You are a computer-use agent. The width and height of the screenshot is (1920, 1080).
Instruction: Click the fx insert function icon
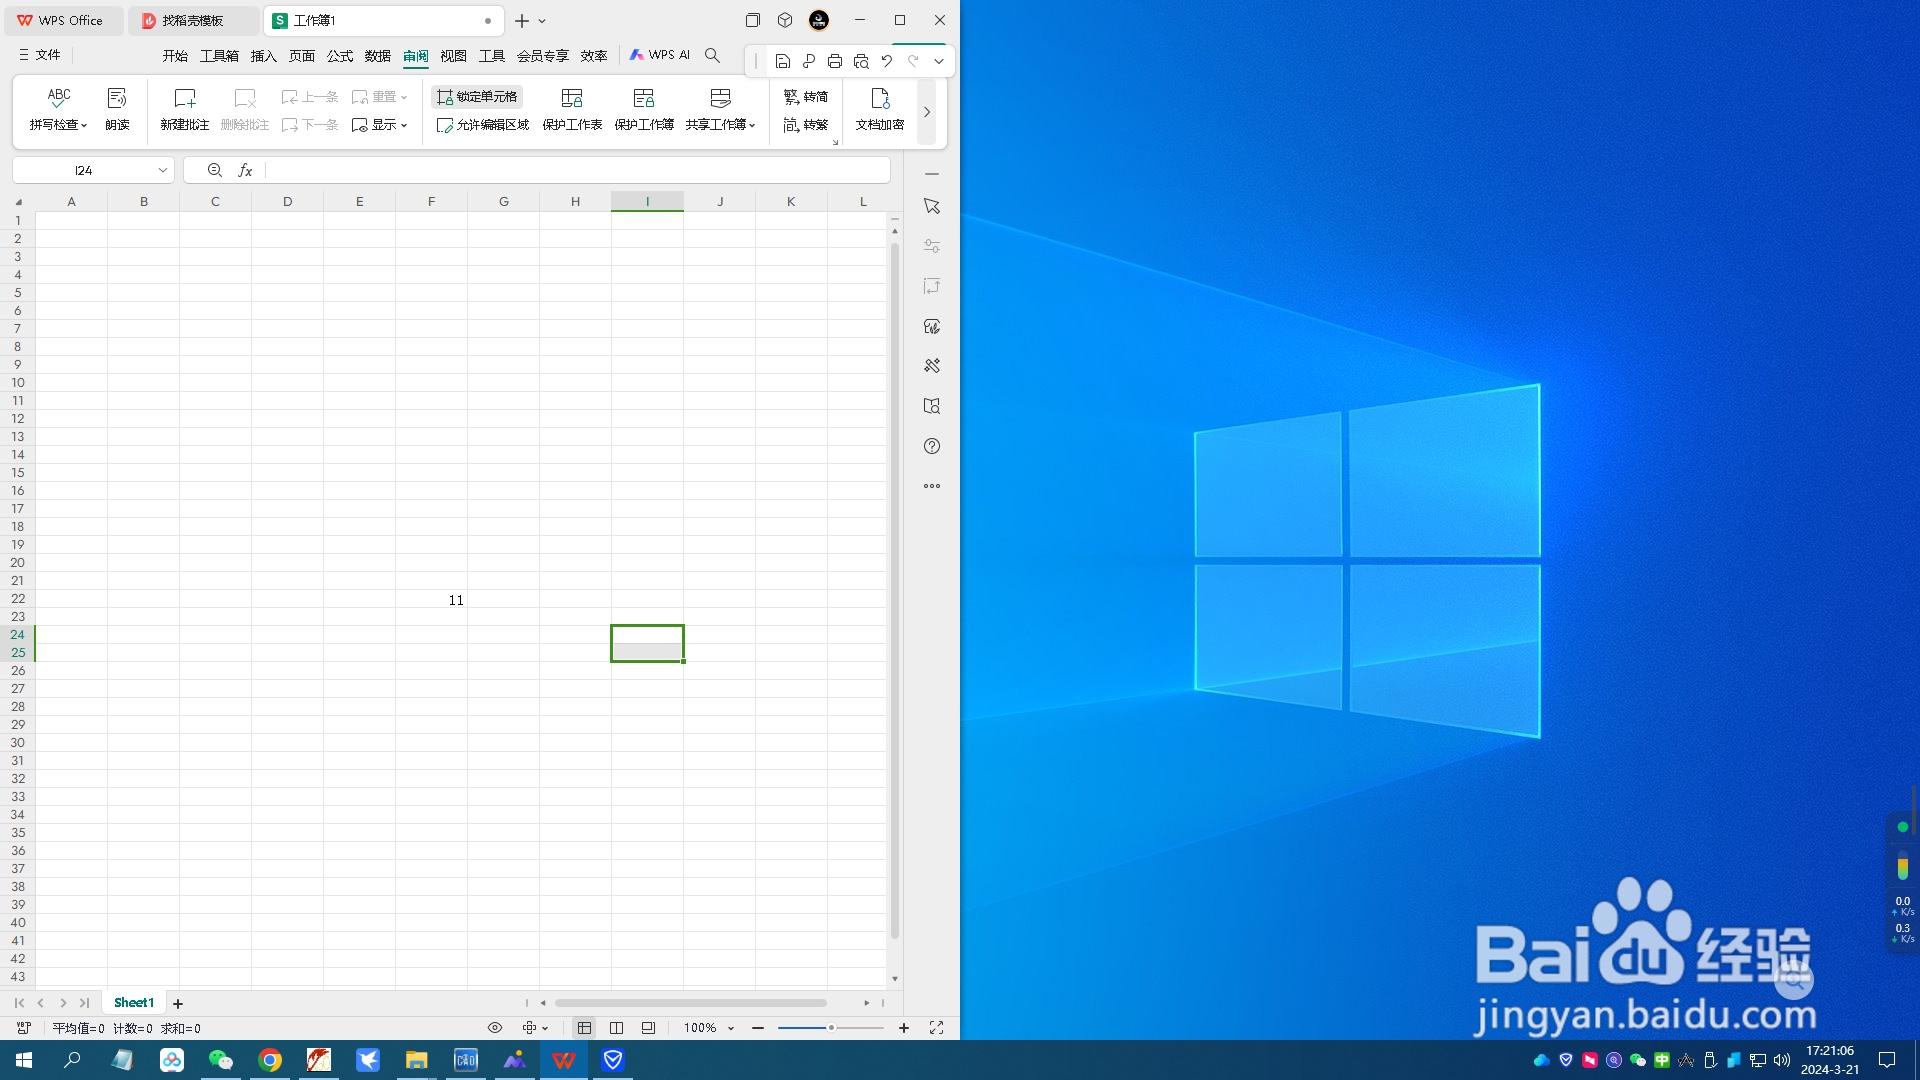(x=245, y=171)
